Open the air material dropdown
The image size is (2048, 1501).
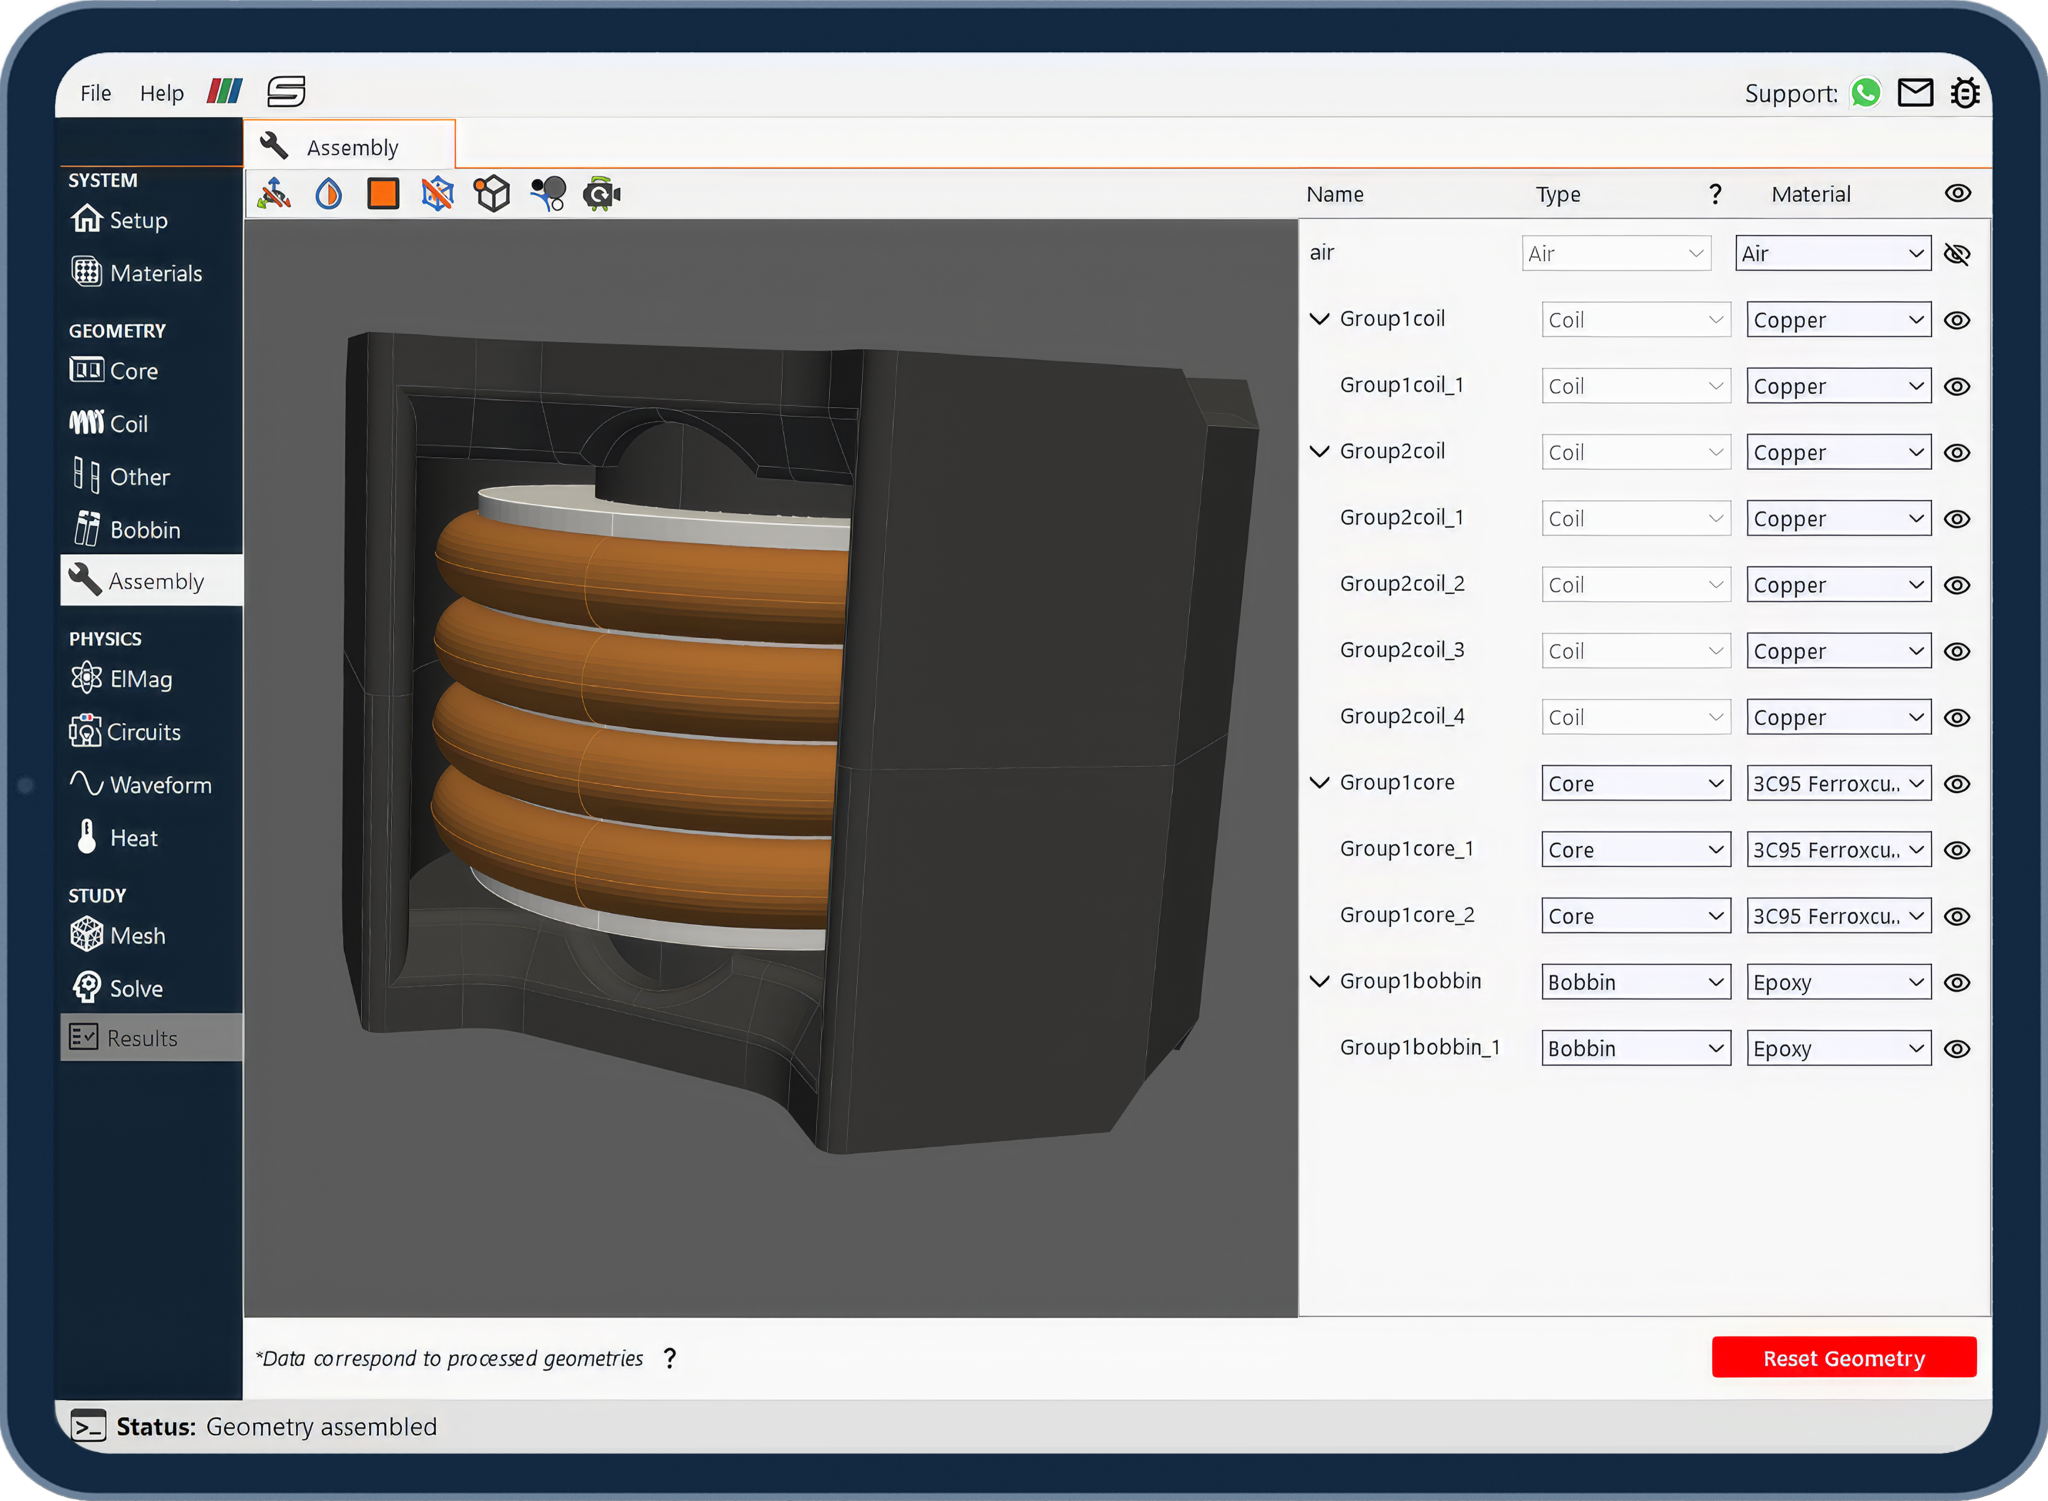(1833, 254)
